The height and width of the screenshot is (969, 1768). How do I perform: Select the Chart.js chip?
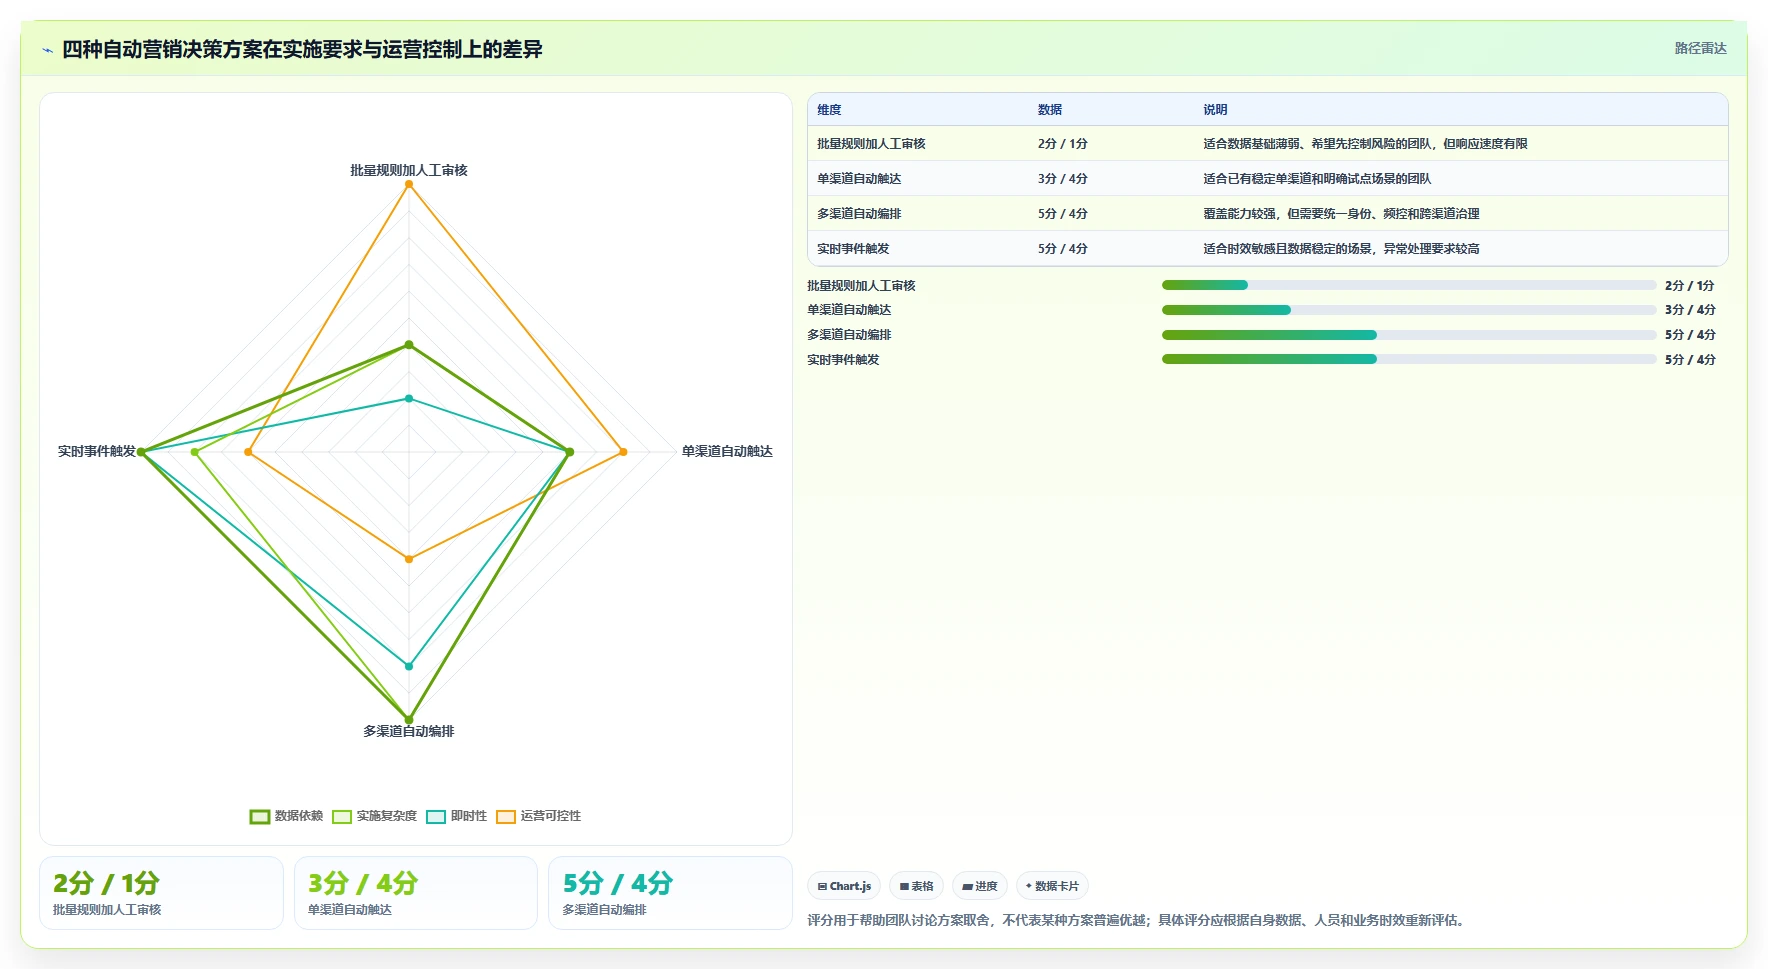[844, 886]
